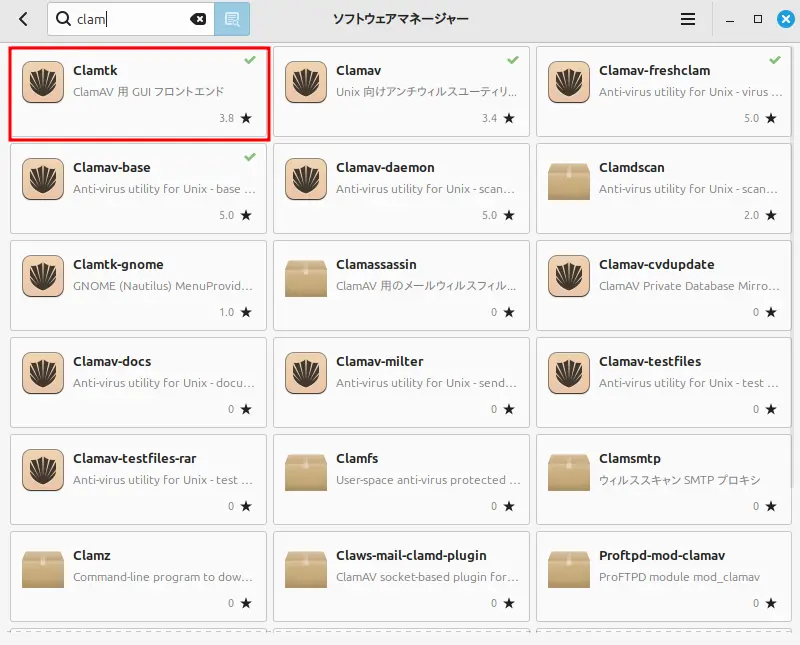Click the Clamav-base shield icon

click(43, 179)
